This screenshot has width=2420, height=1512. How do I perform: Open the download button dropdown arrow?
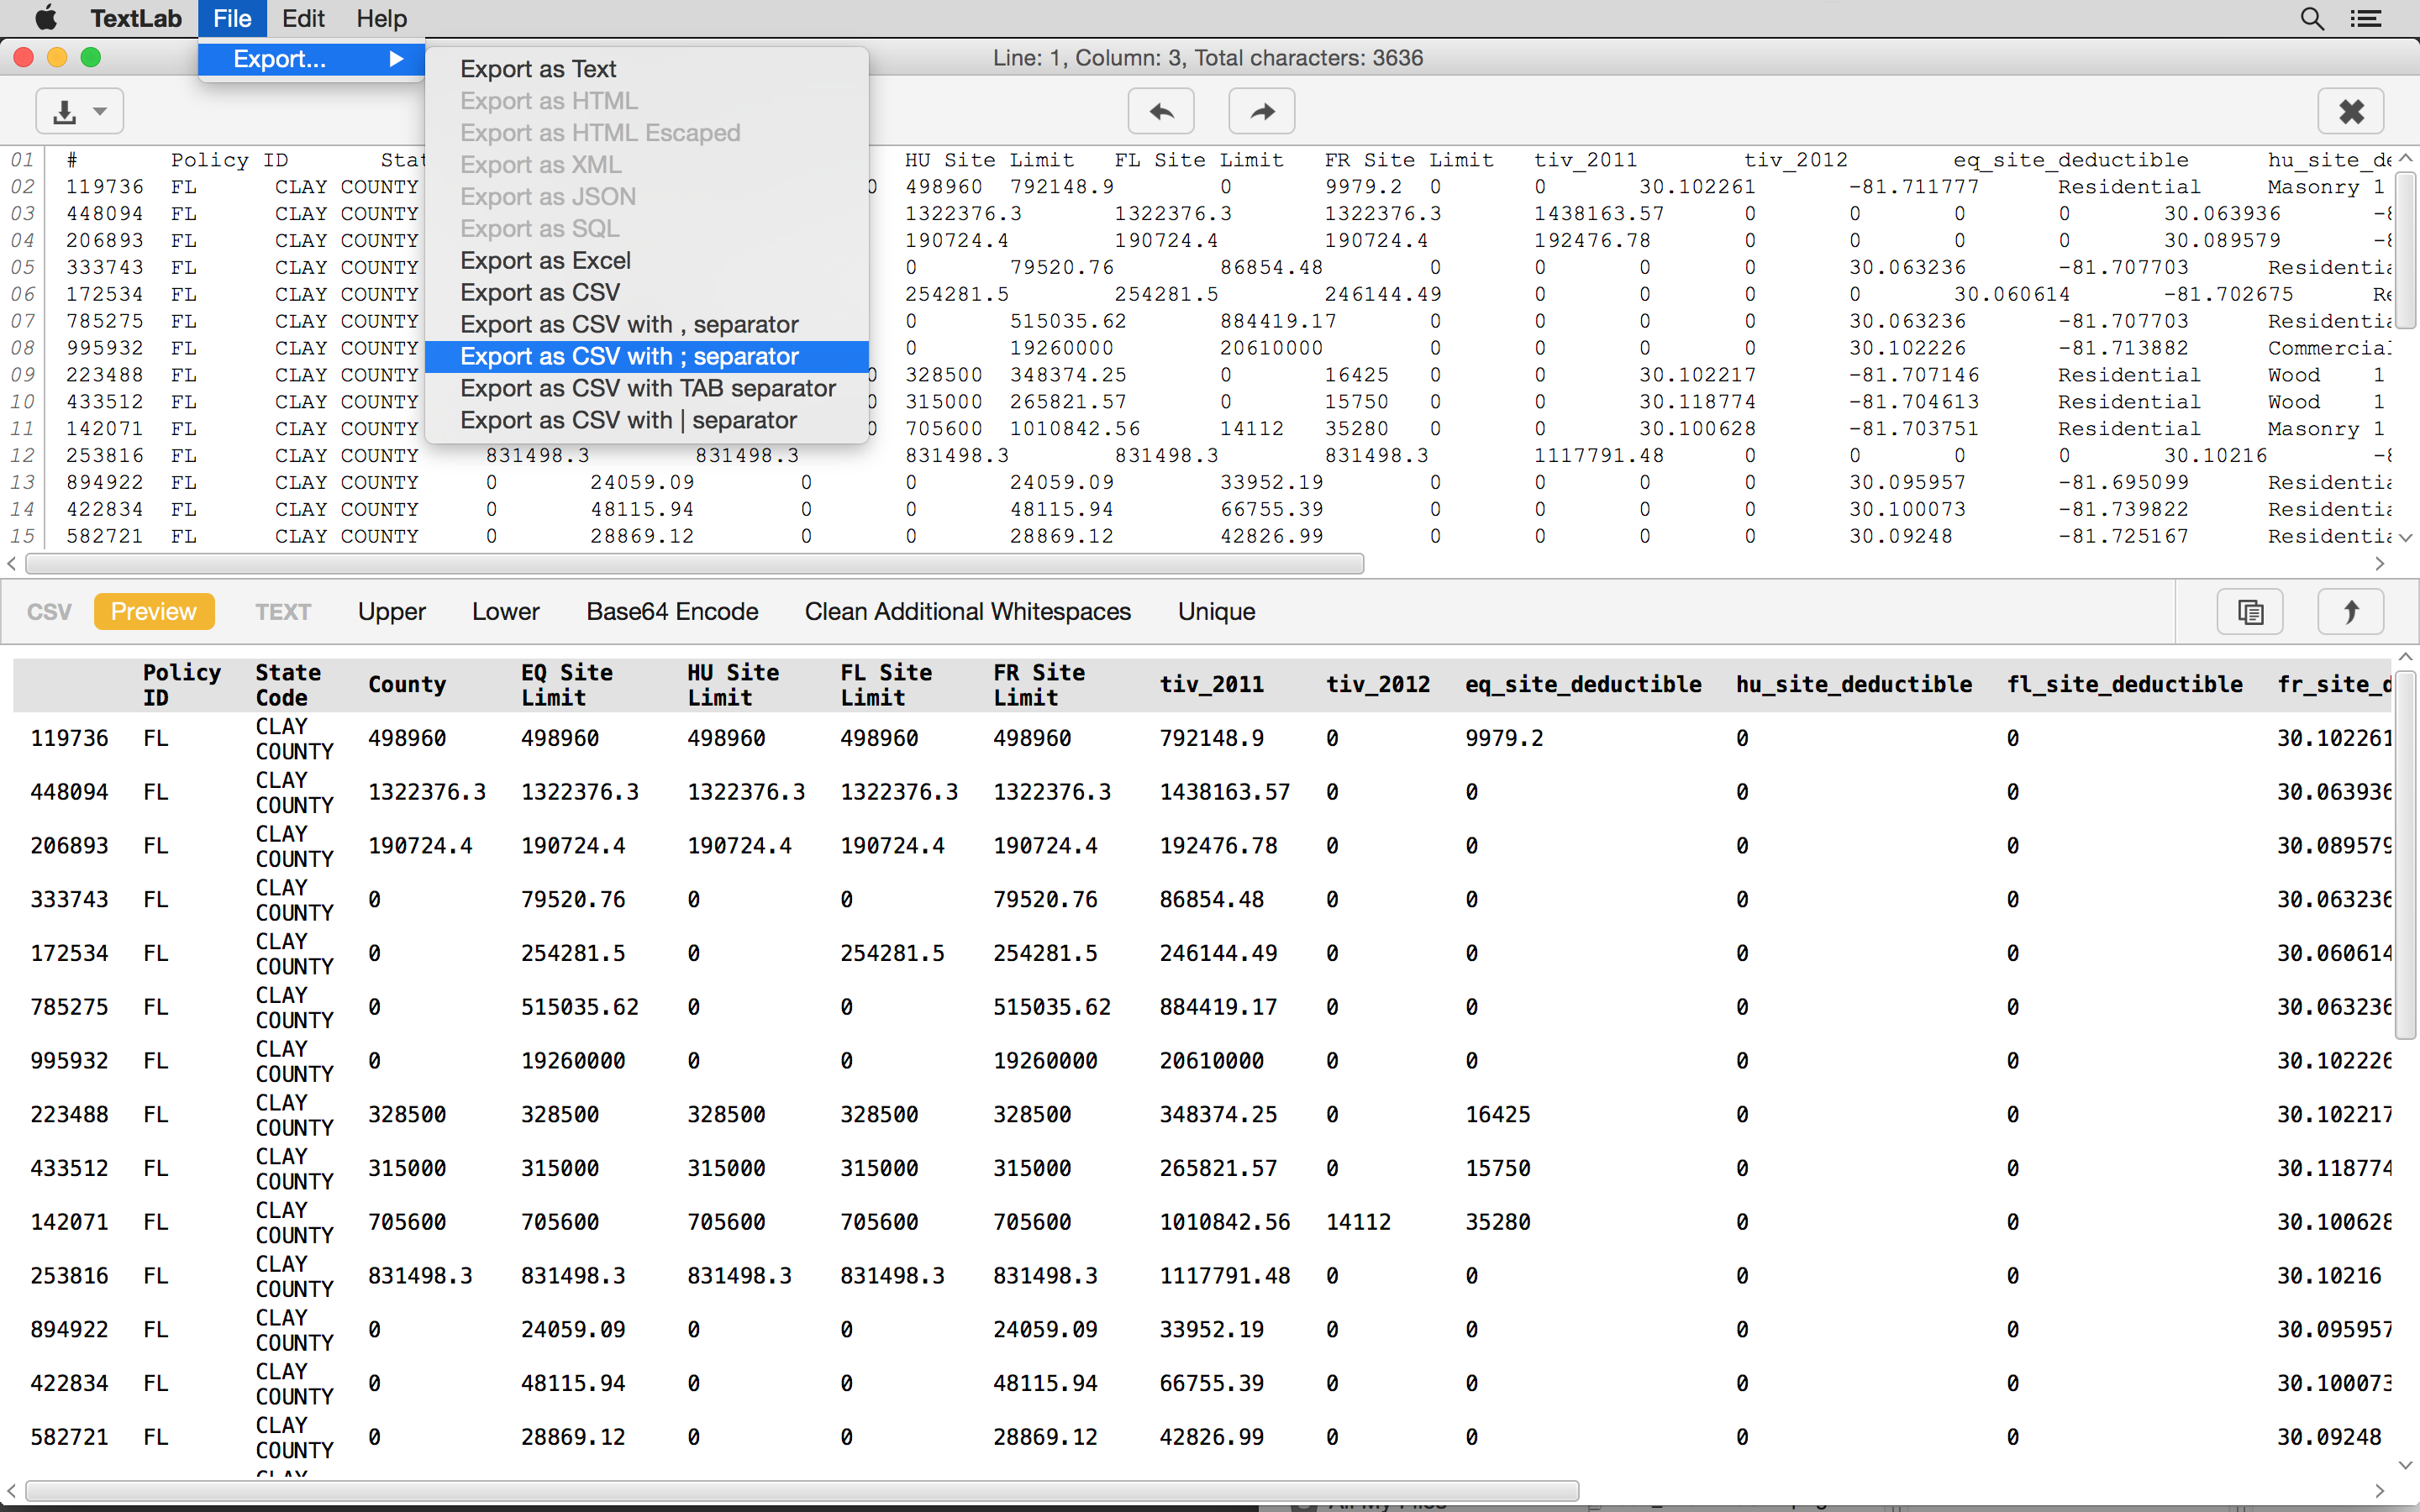pos(100,111)
